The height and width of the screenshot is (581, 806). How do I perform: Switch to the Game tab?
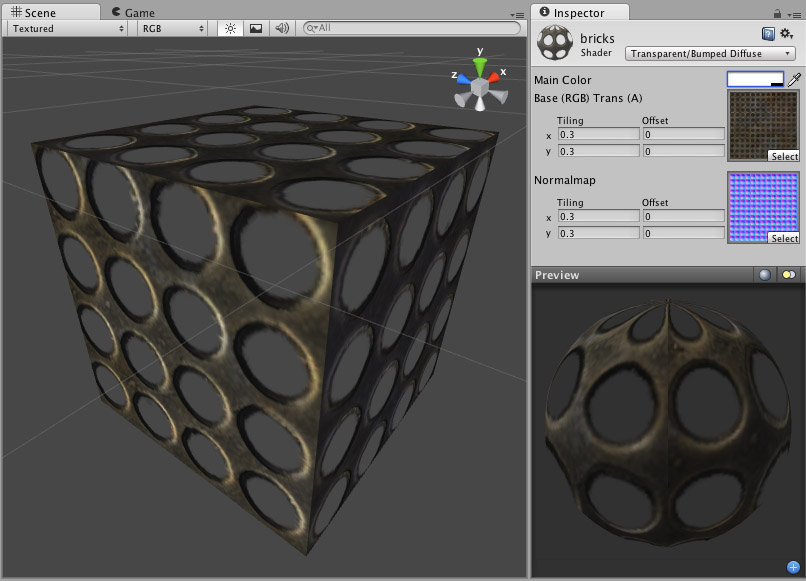point(133,12)
